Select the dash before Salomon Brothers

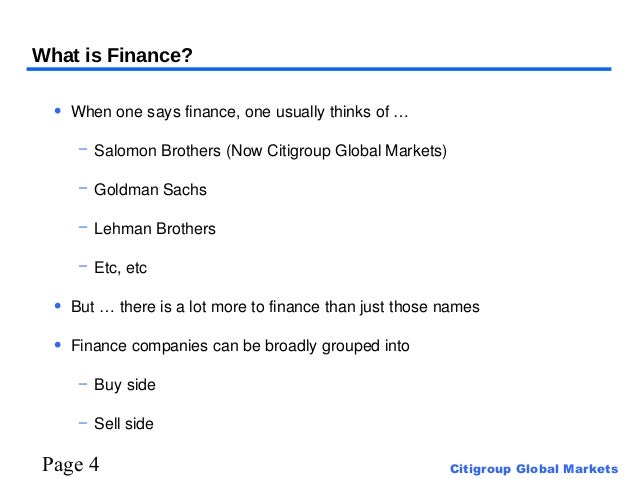coord(83,149)
